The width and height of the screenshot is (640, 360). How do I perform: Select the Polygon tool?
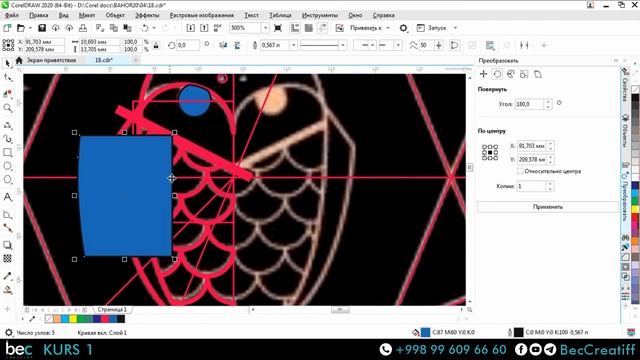pyautogui.click(x=7, y=180)
